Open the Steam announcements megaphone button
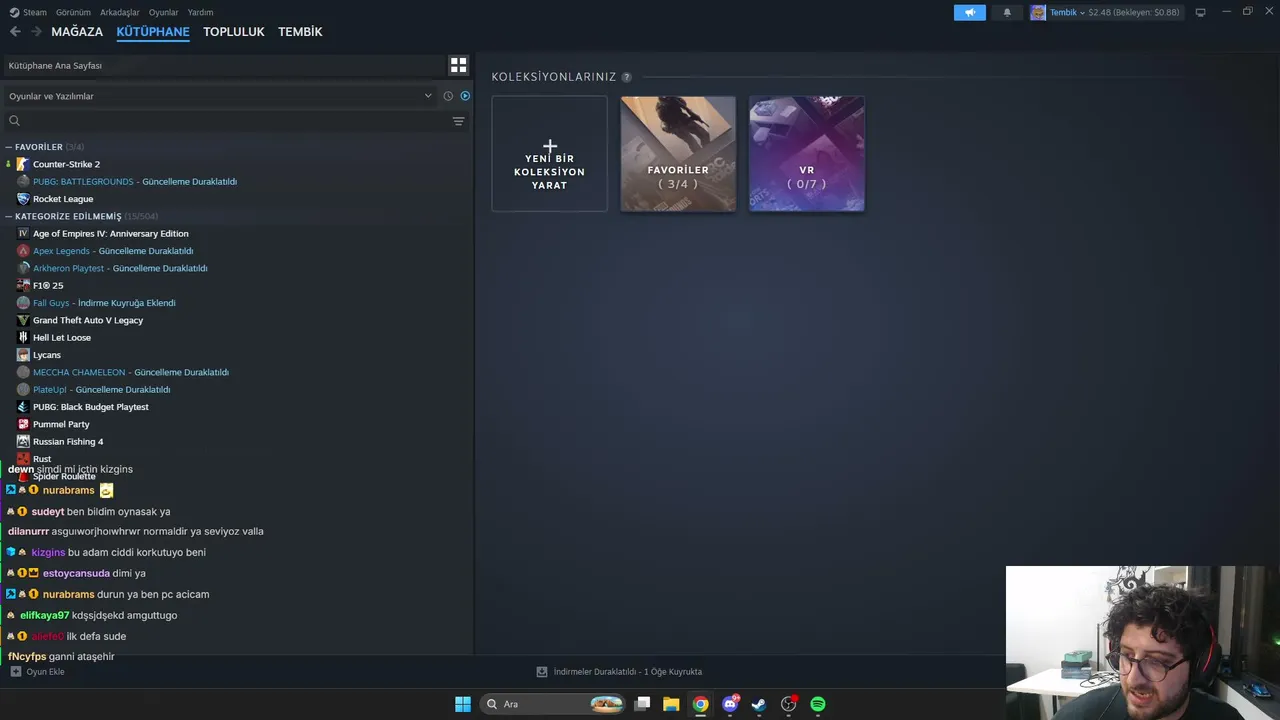The width and height of the screenshot is (1280, 720). click(x=969, y=12)
